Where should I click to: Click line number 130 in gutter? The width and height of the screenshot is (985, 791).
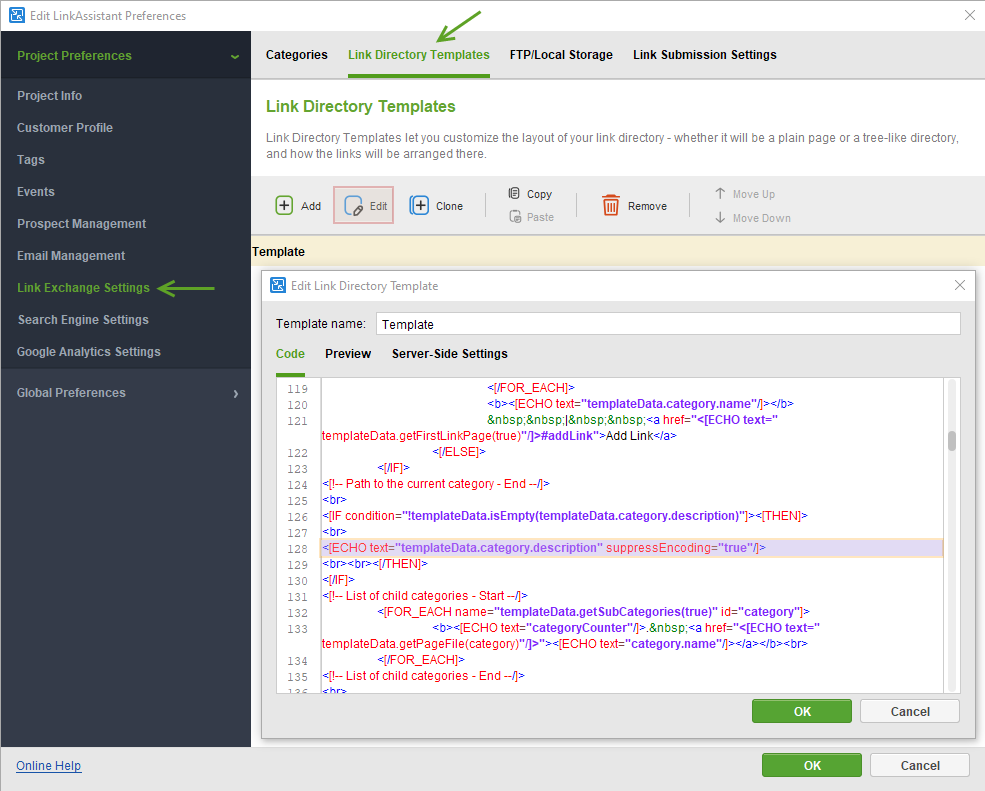point(298,581)
